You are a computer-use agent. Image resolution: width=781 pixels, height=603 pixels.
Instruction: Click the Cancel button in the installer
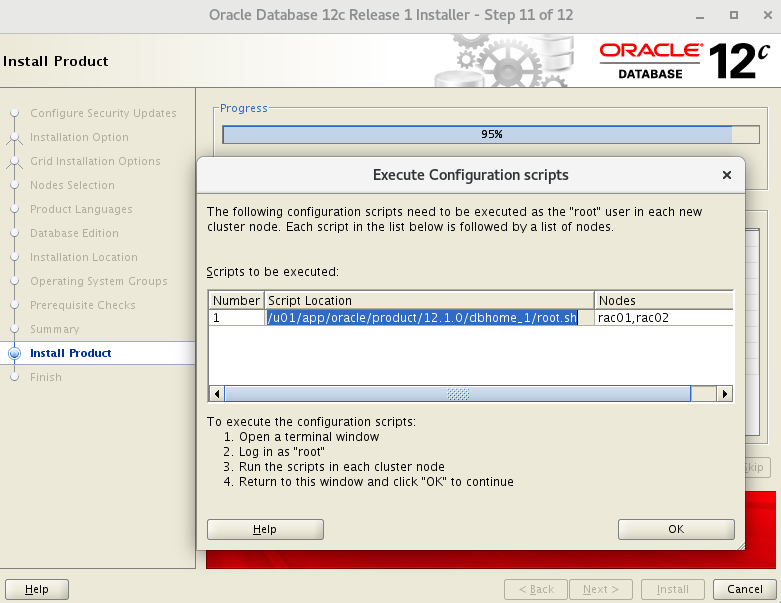click(x=745, y=589)
